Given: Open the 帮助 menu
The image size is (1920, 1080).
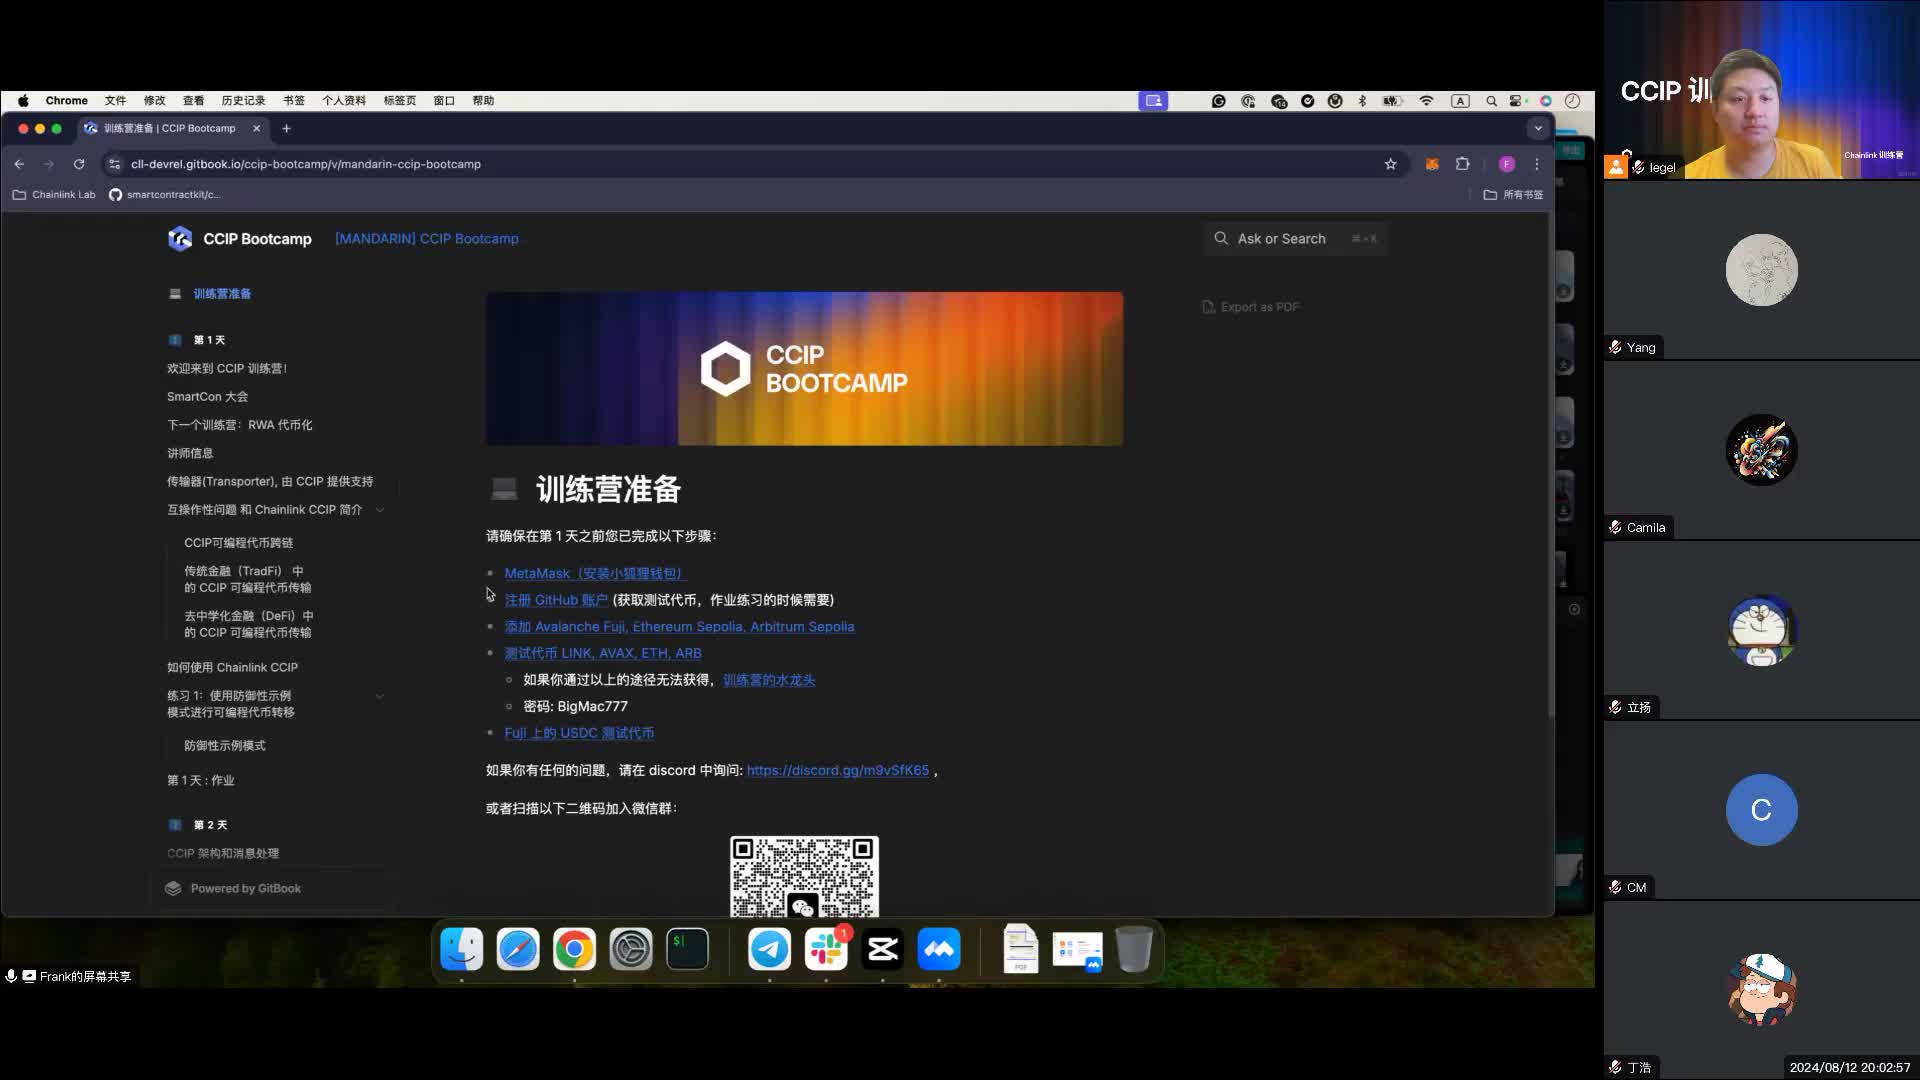Looking at the screenshot, I should [x=483, y=101].
